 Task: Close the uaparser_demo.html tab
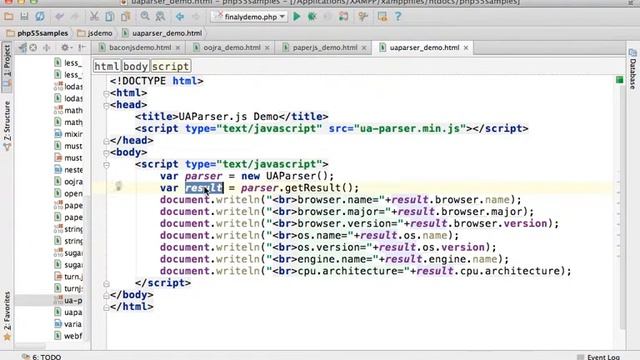466,48
